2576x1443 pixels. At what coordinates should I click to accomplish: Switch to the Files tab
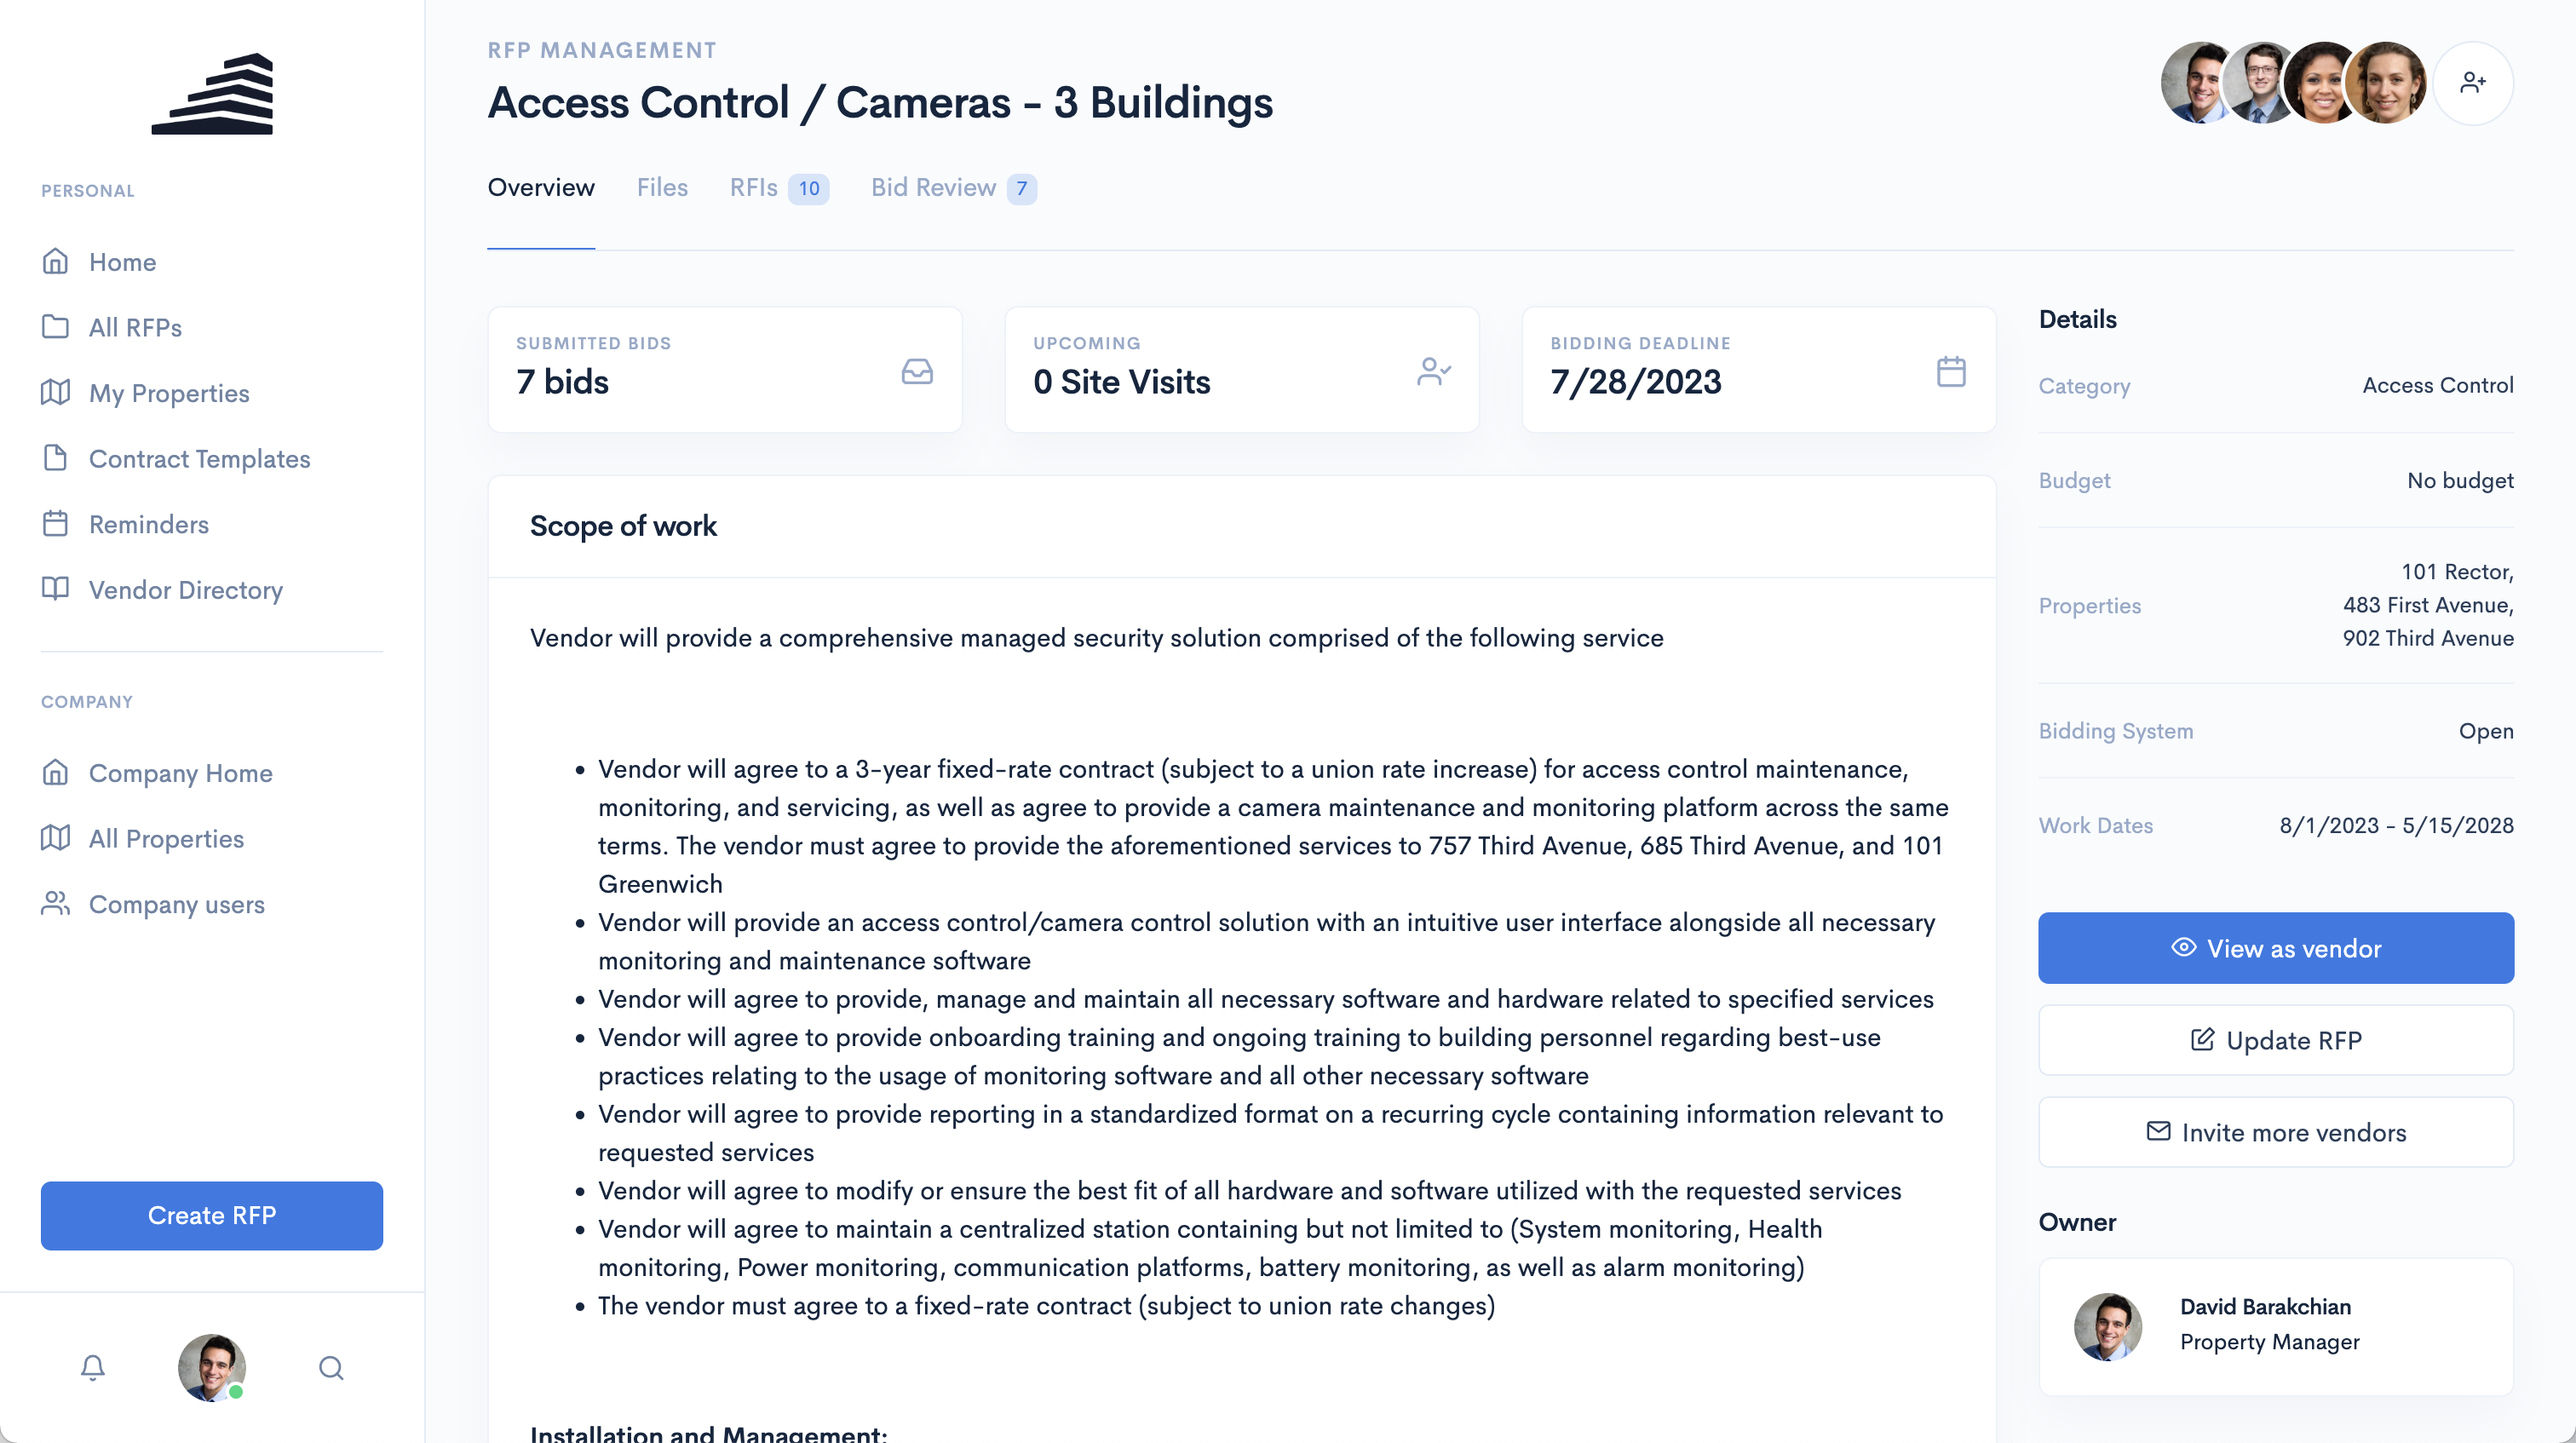tap(662, 188)
